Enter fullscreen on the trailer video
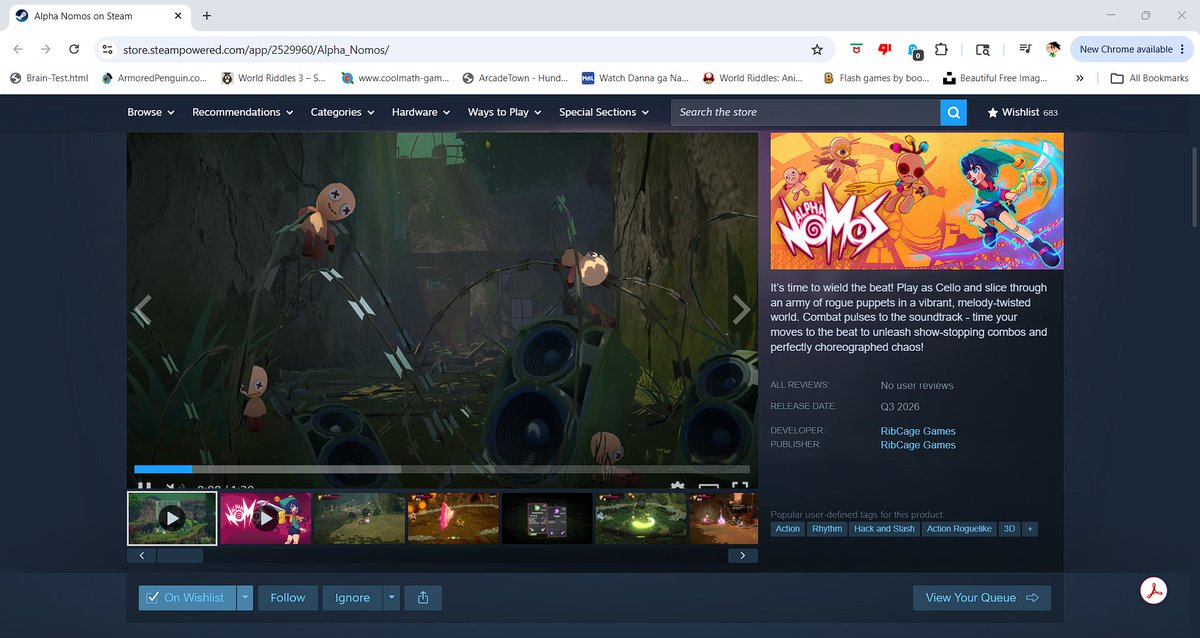 pos(740,488)
